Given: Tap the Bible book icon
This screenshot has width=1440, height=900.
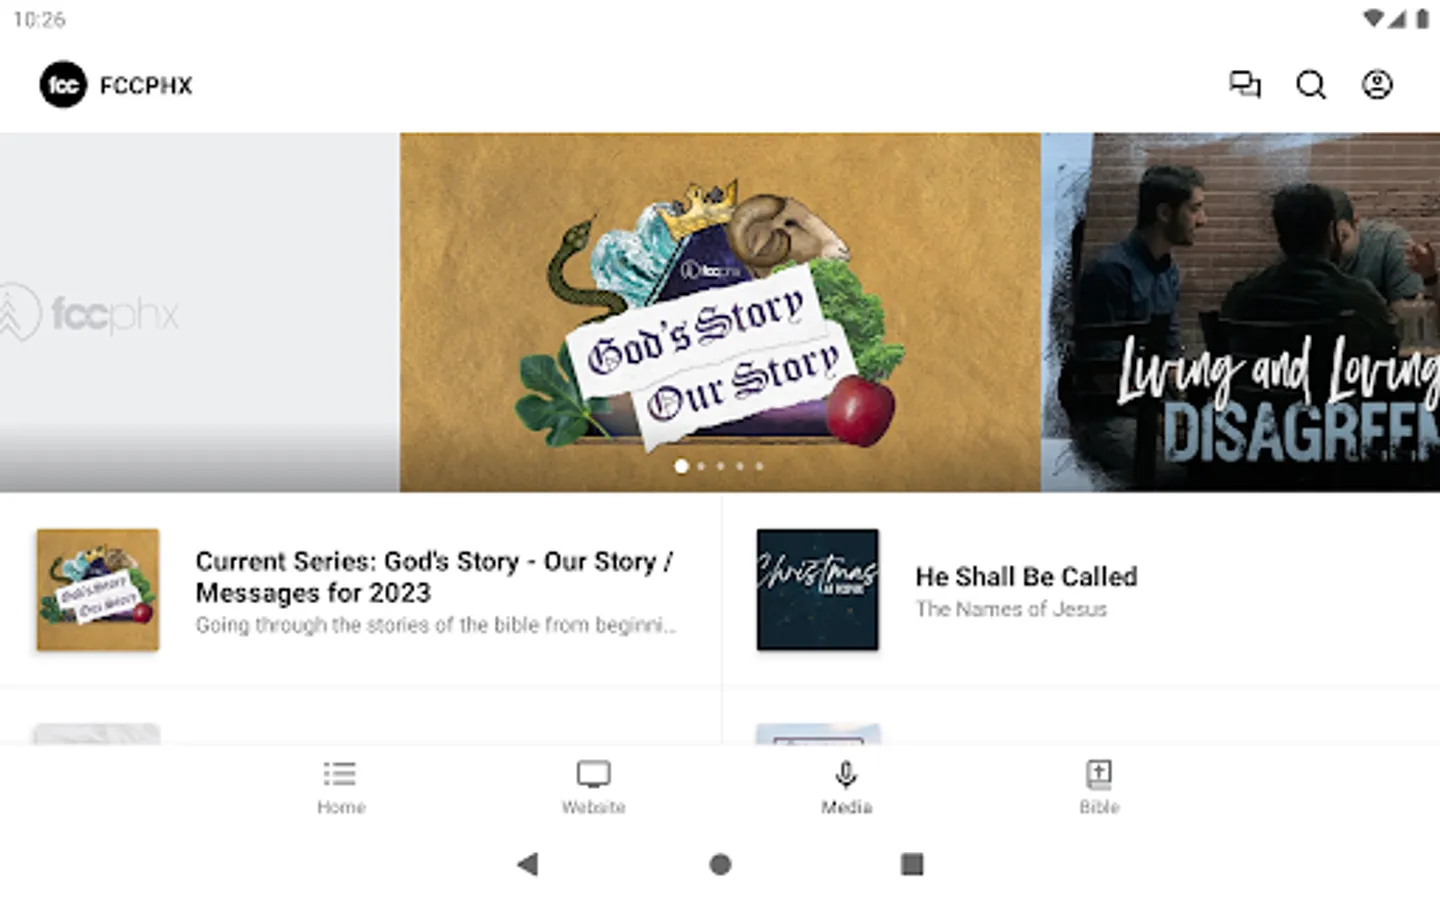Looking at the screenshot, I should tap(1099, 774).
